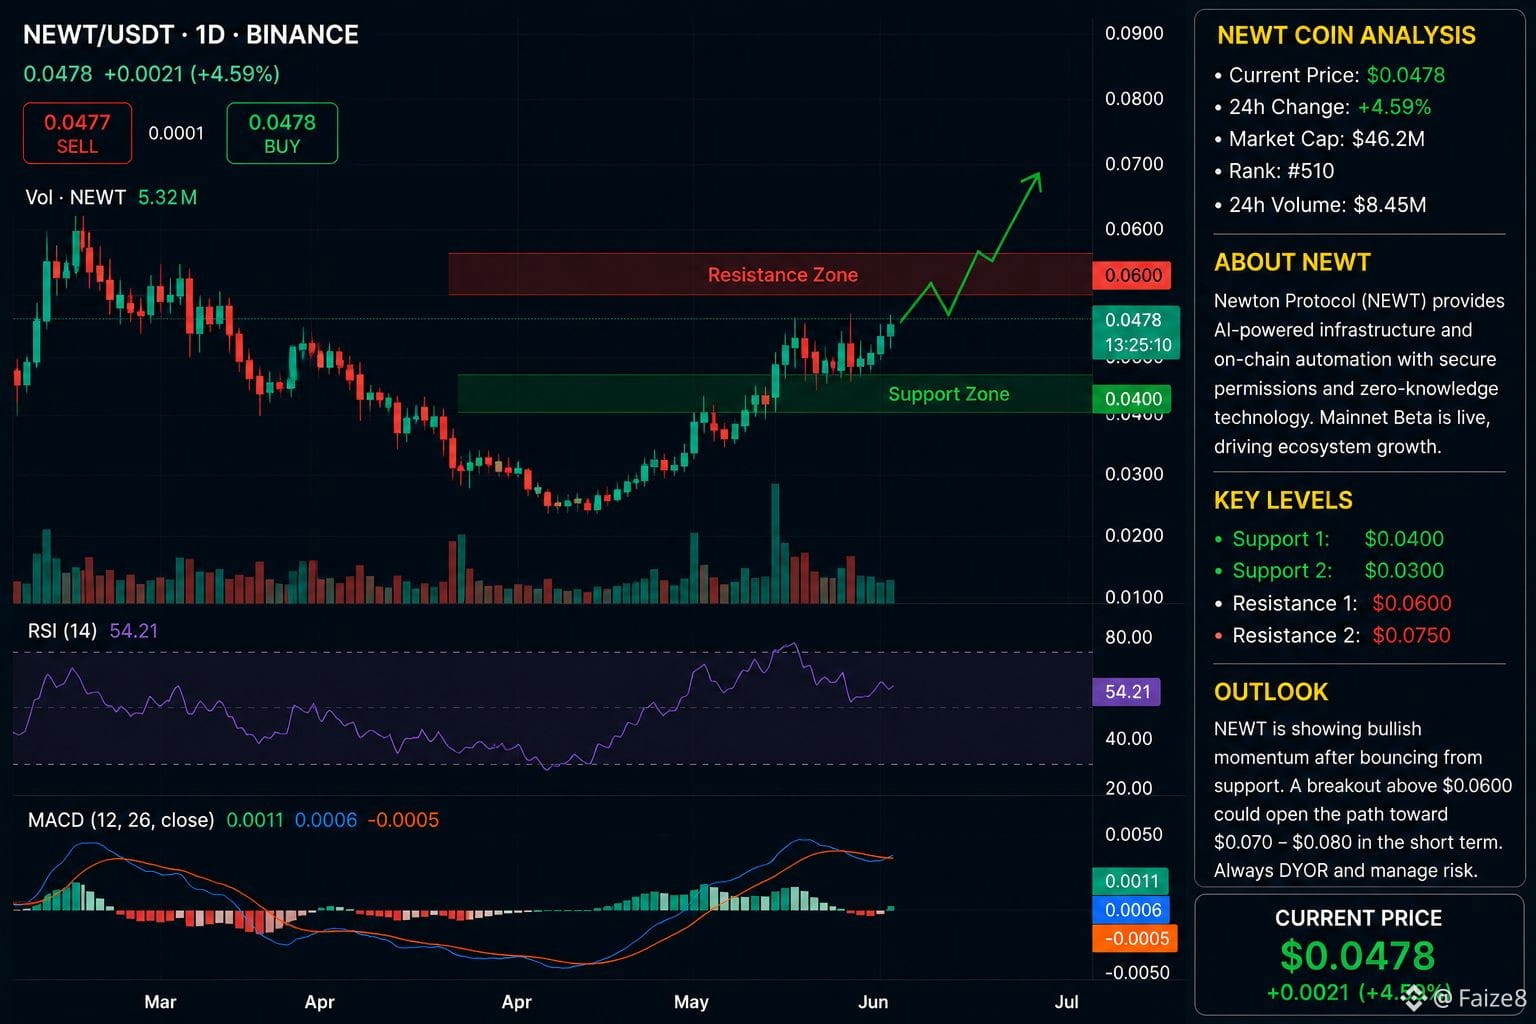Click the 0.0300 price axis label
This screenshot has height=1024, width=1536.
click(1134, 474)
